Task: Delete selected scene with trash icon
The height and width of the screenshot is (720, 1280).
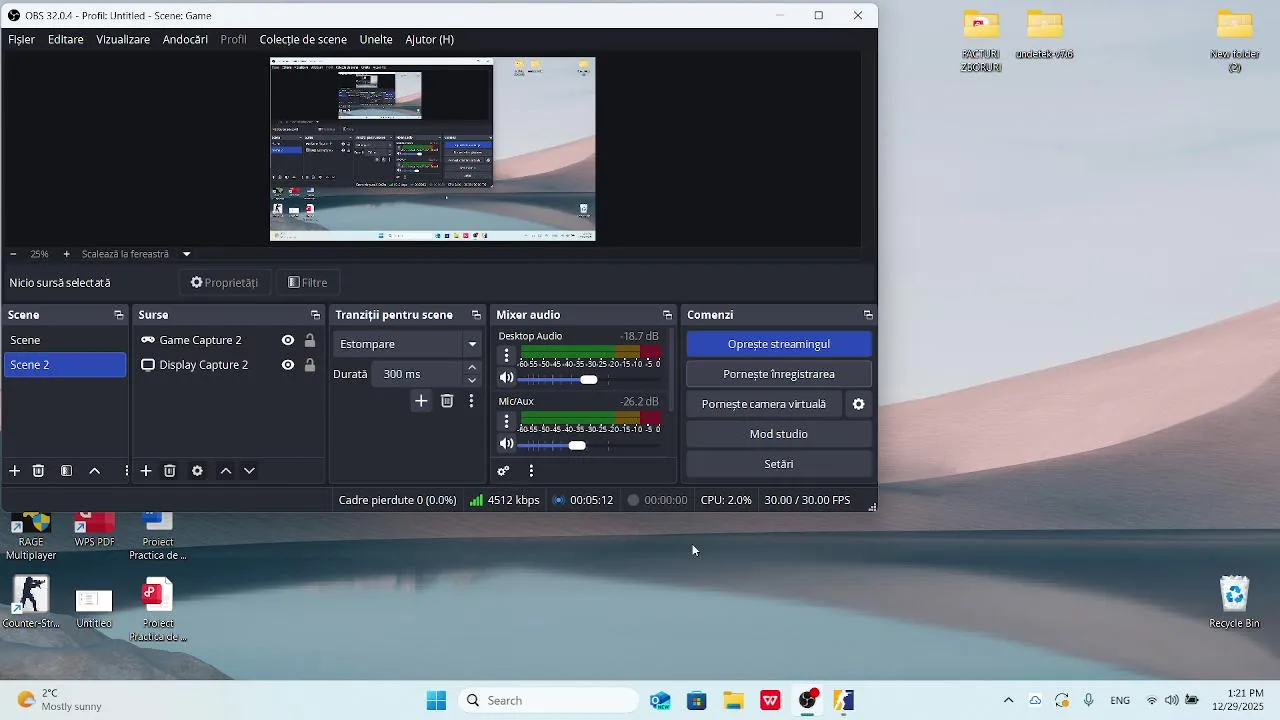Action: point(38,471)
